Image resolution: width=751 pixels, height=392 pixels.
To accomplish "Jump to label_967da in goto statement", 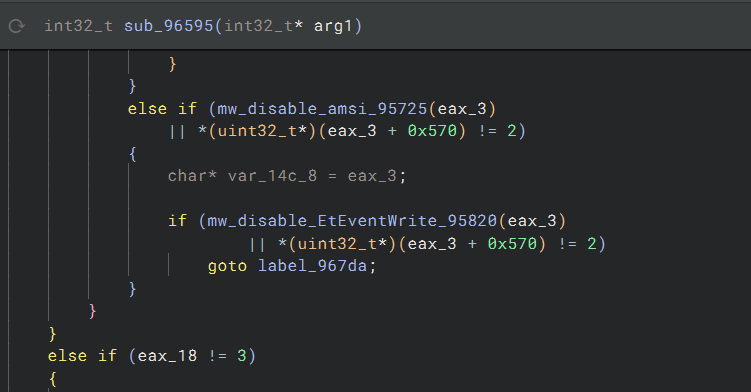I will [x=312, y=266].
